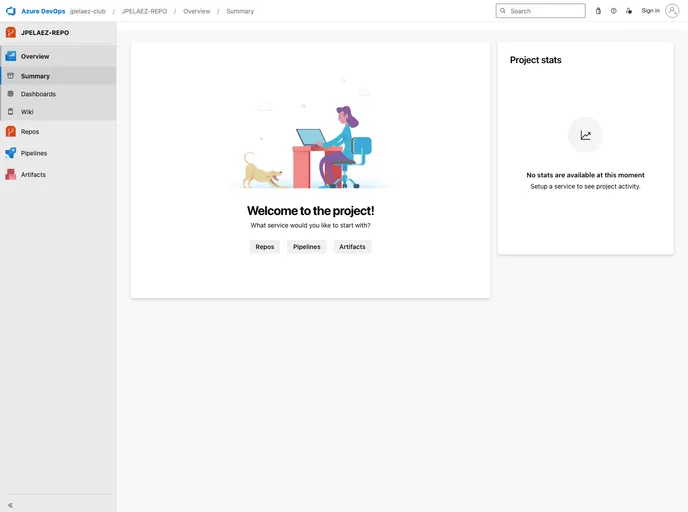Open Pipelines from the sidebar
The image size is (688, 512).
pyautogui.click(x=33, y=153)
